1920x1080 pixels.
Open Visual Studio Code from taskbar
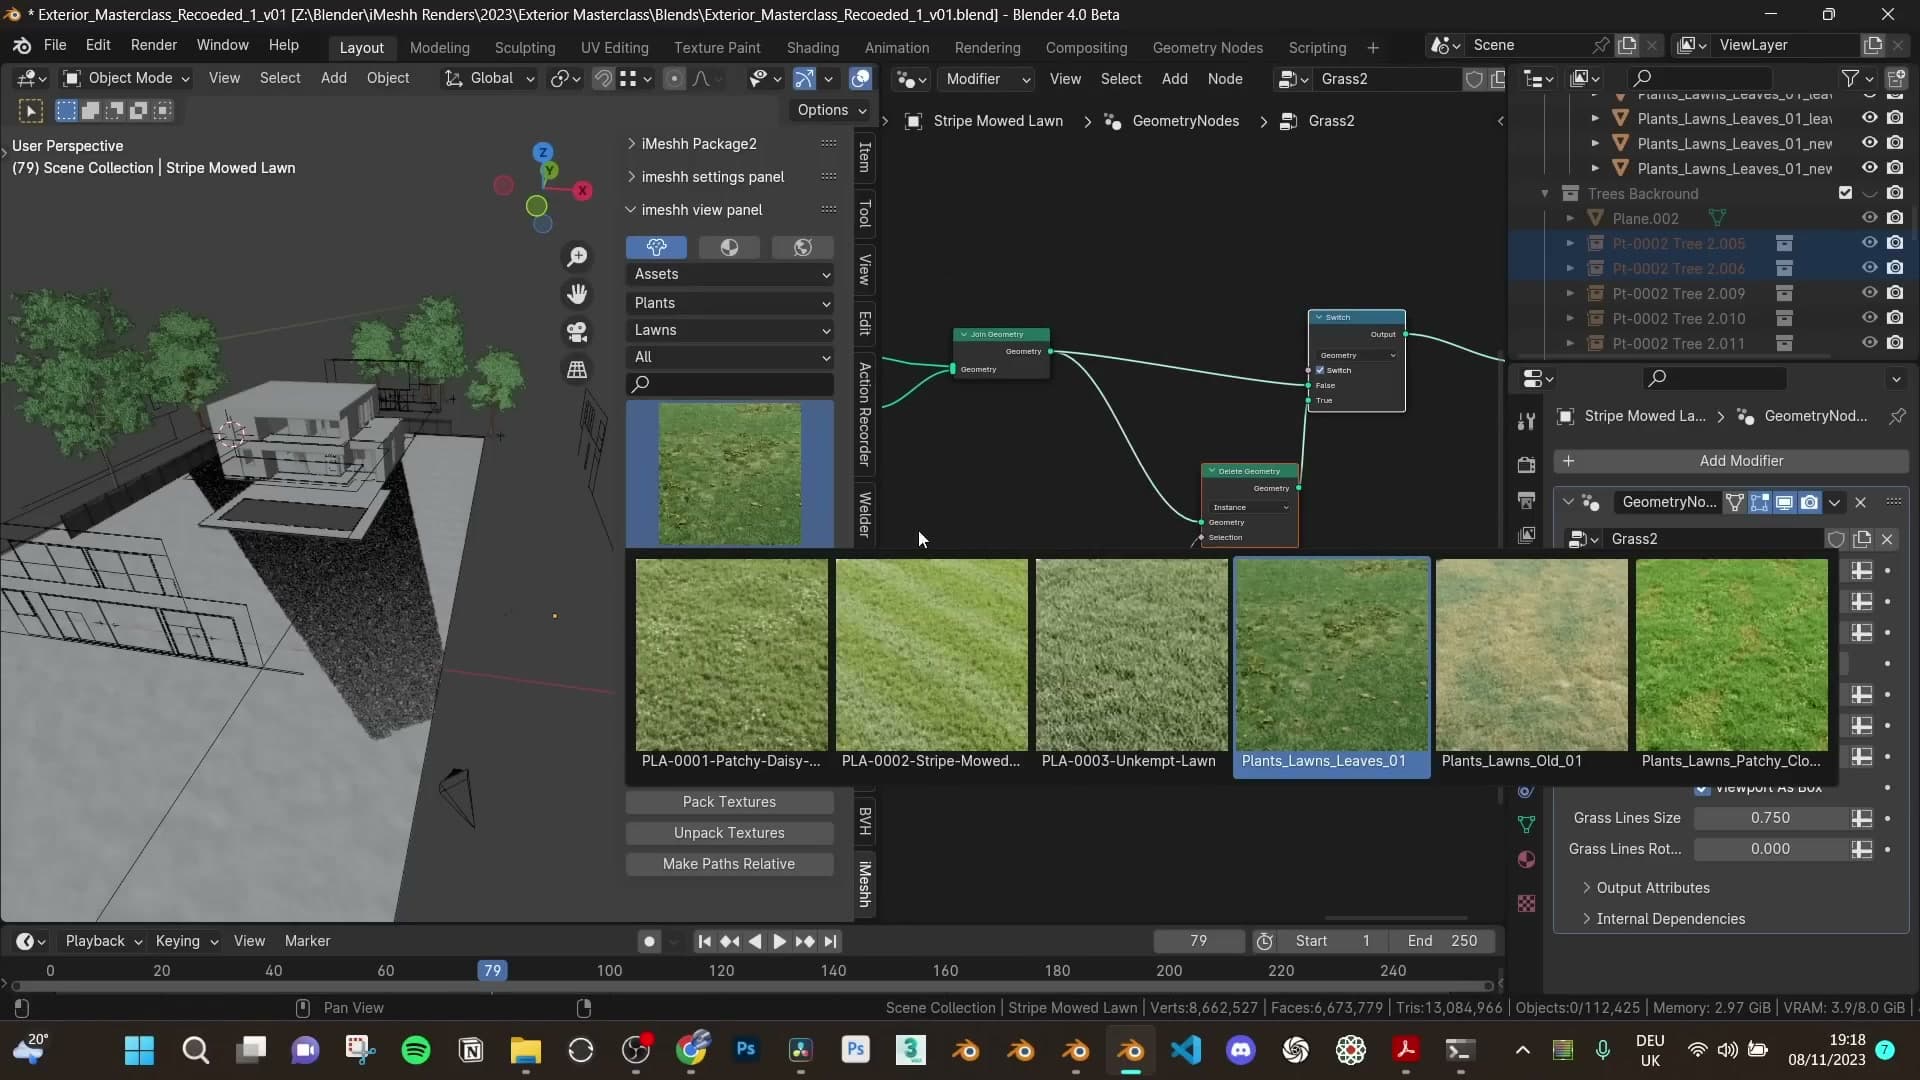(1186, 1050)
